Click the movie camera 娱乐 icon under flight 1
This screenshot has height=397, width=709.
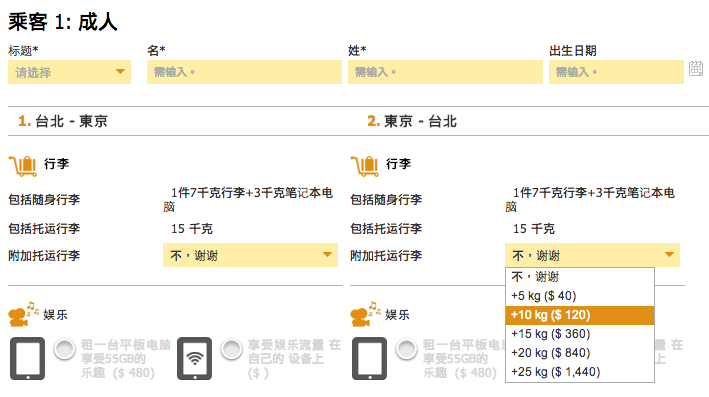coord(24,314)
